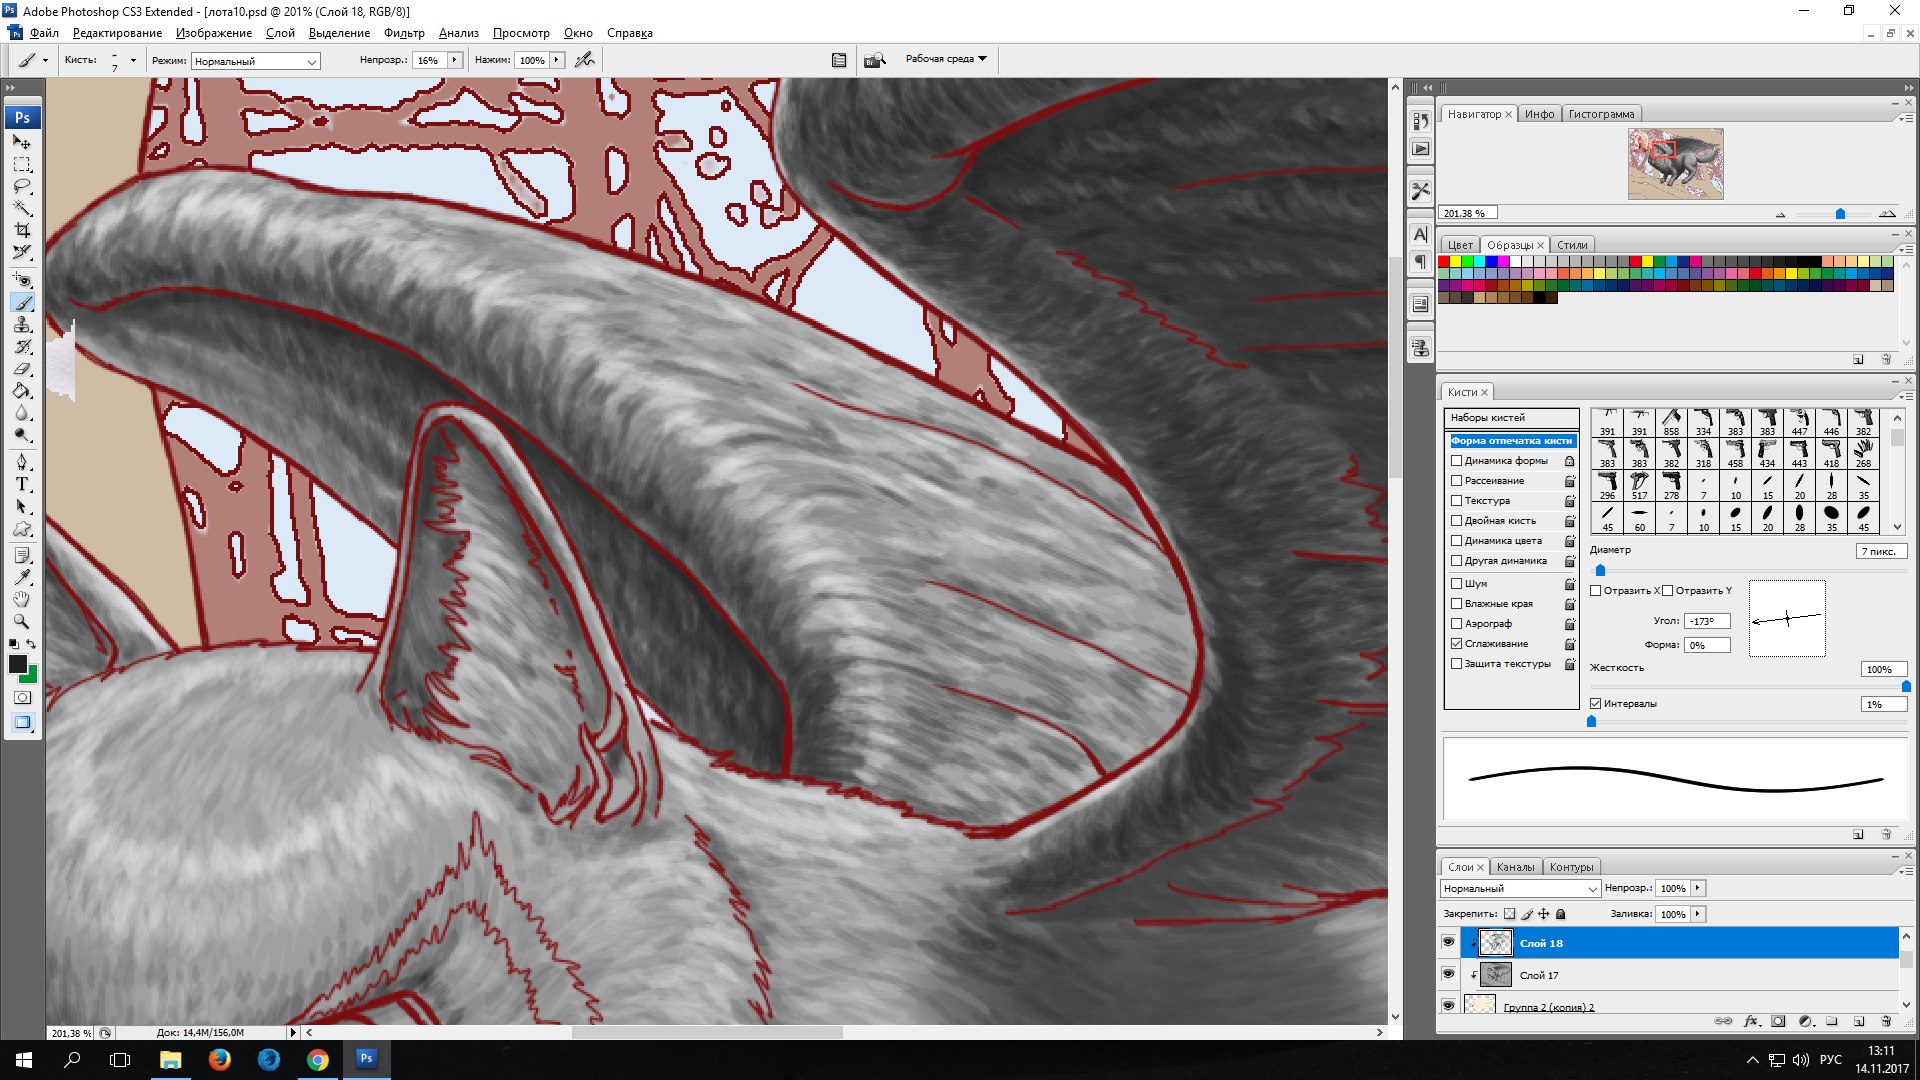Viewport: 1920px width, 1080px height.
Task: Select the Pen tool
Action: (22, 462)
